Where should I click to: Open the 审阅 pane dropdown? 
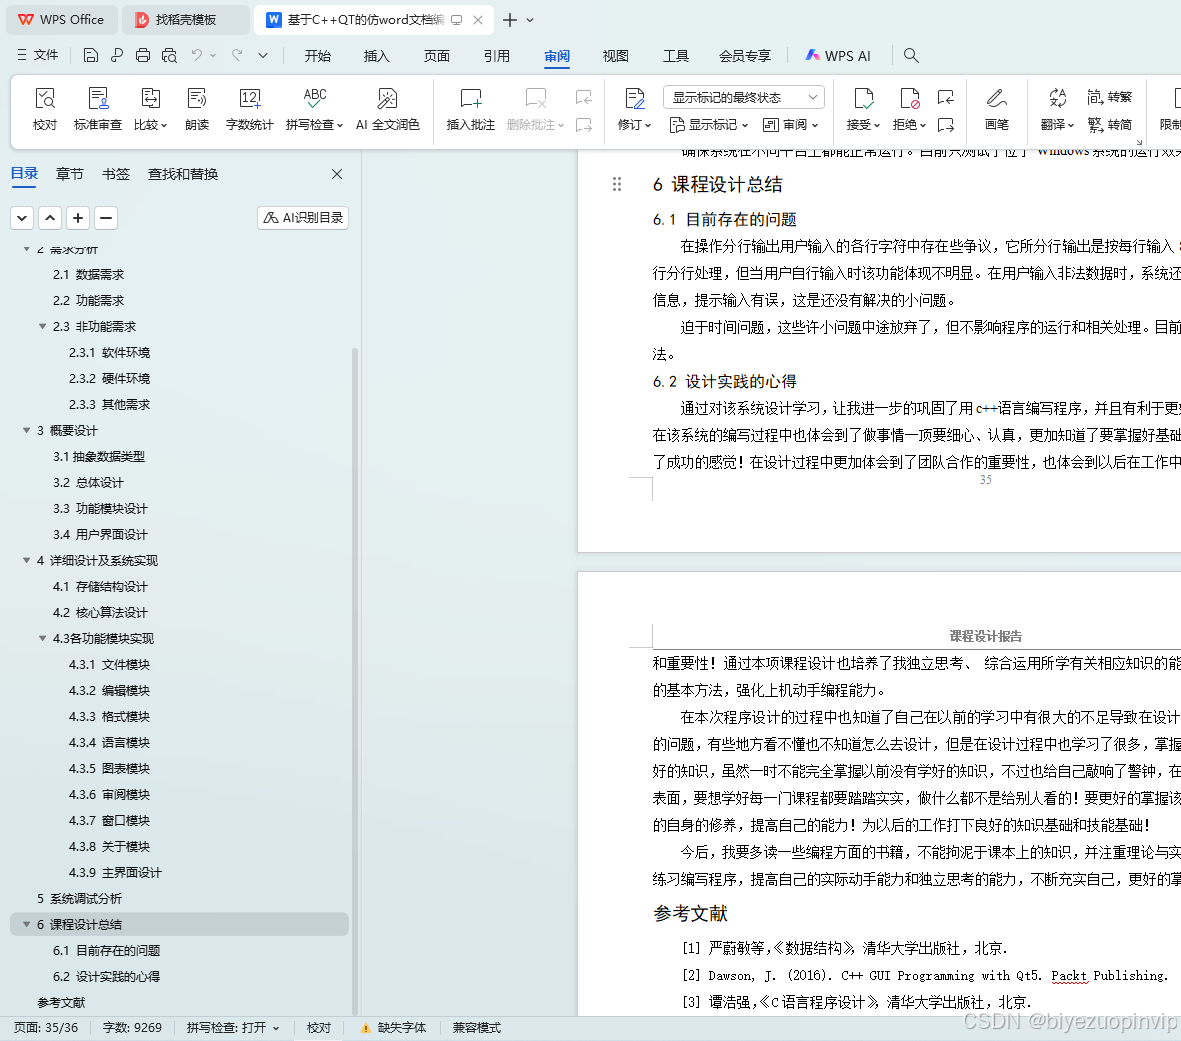790,124
